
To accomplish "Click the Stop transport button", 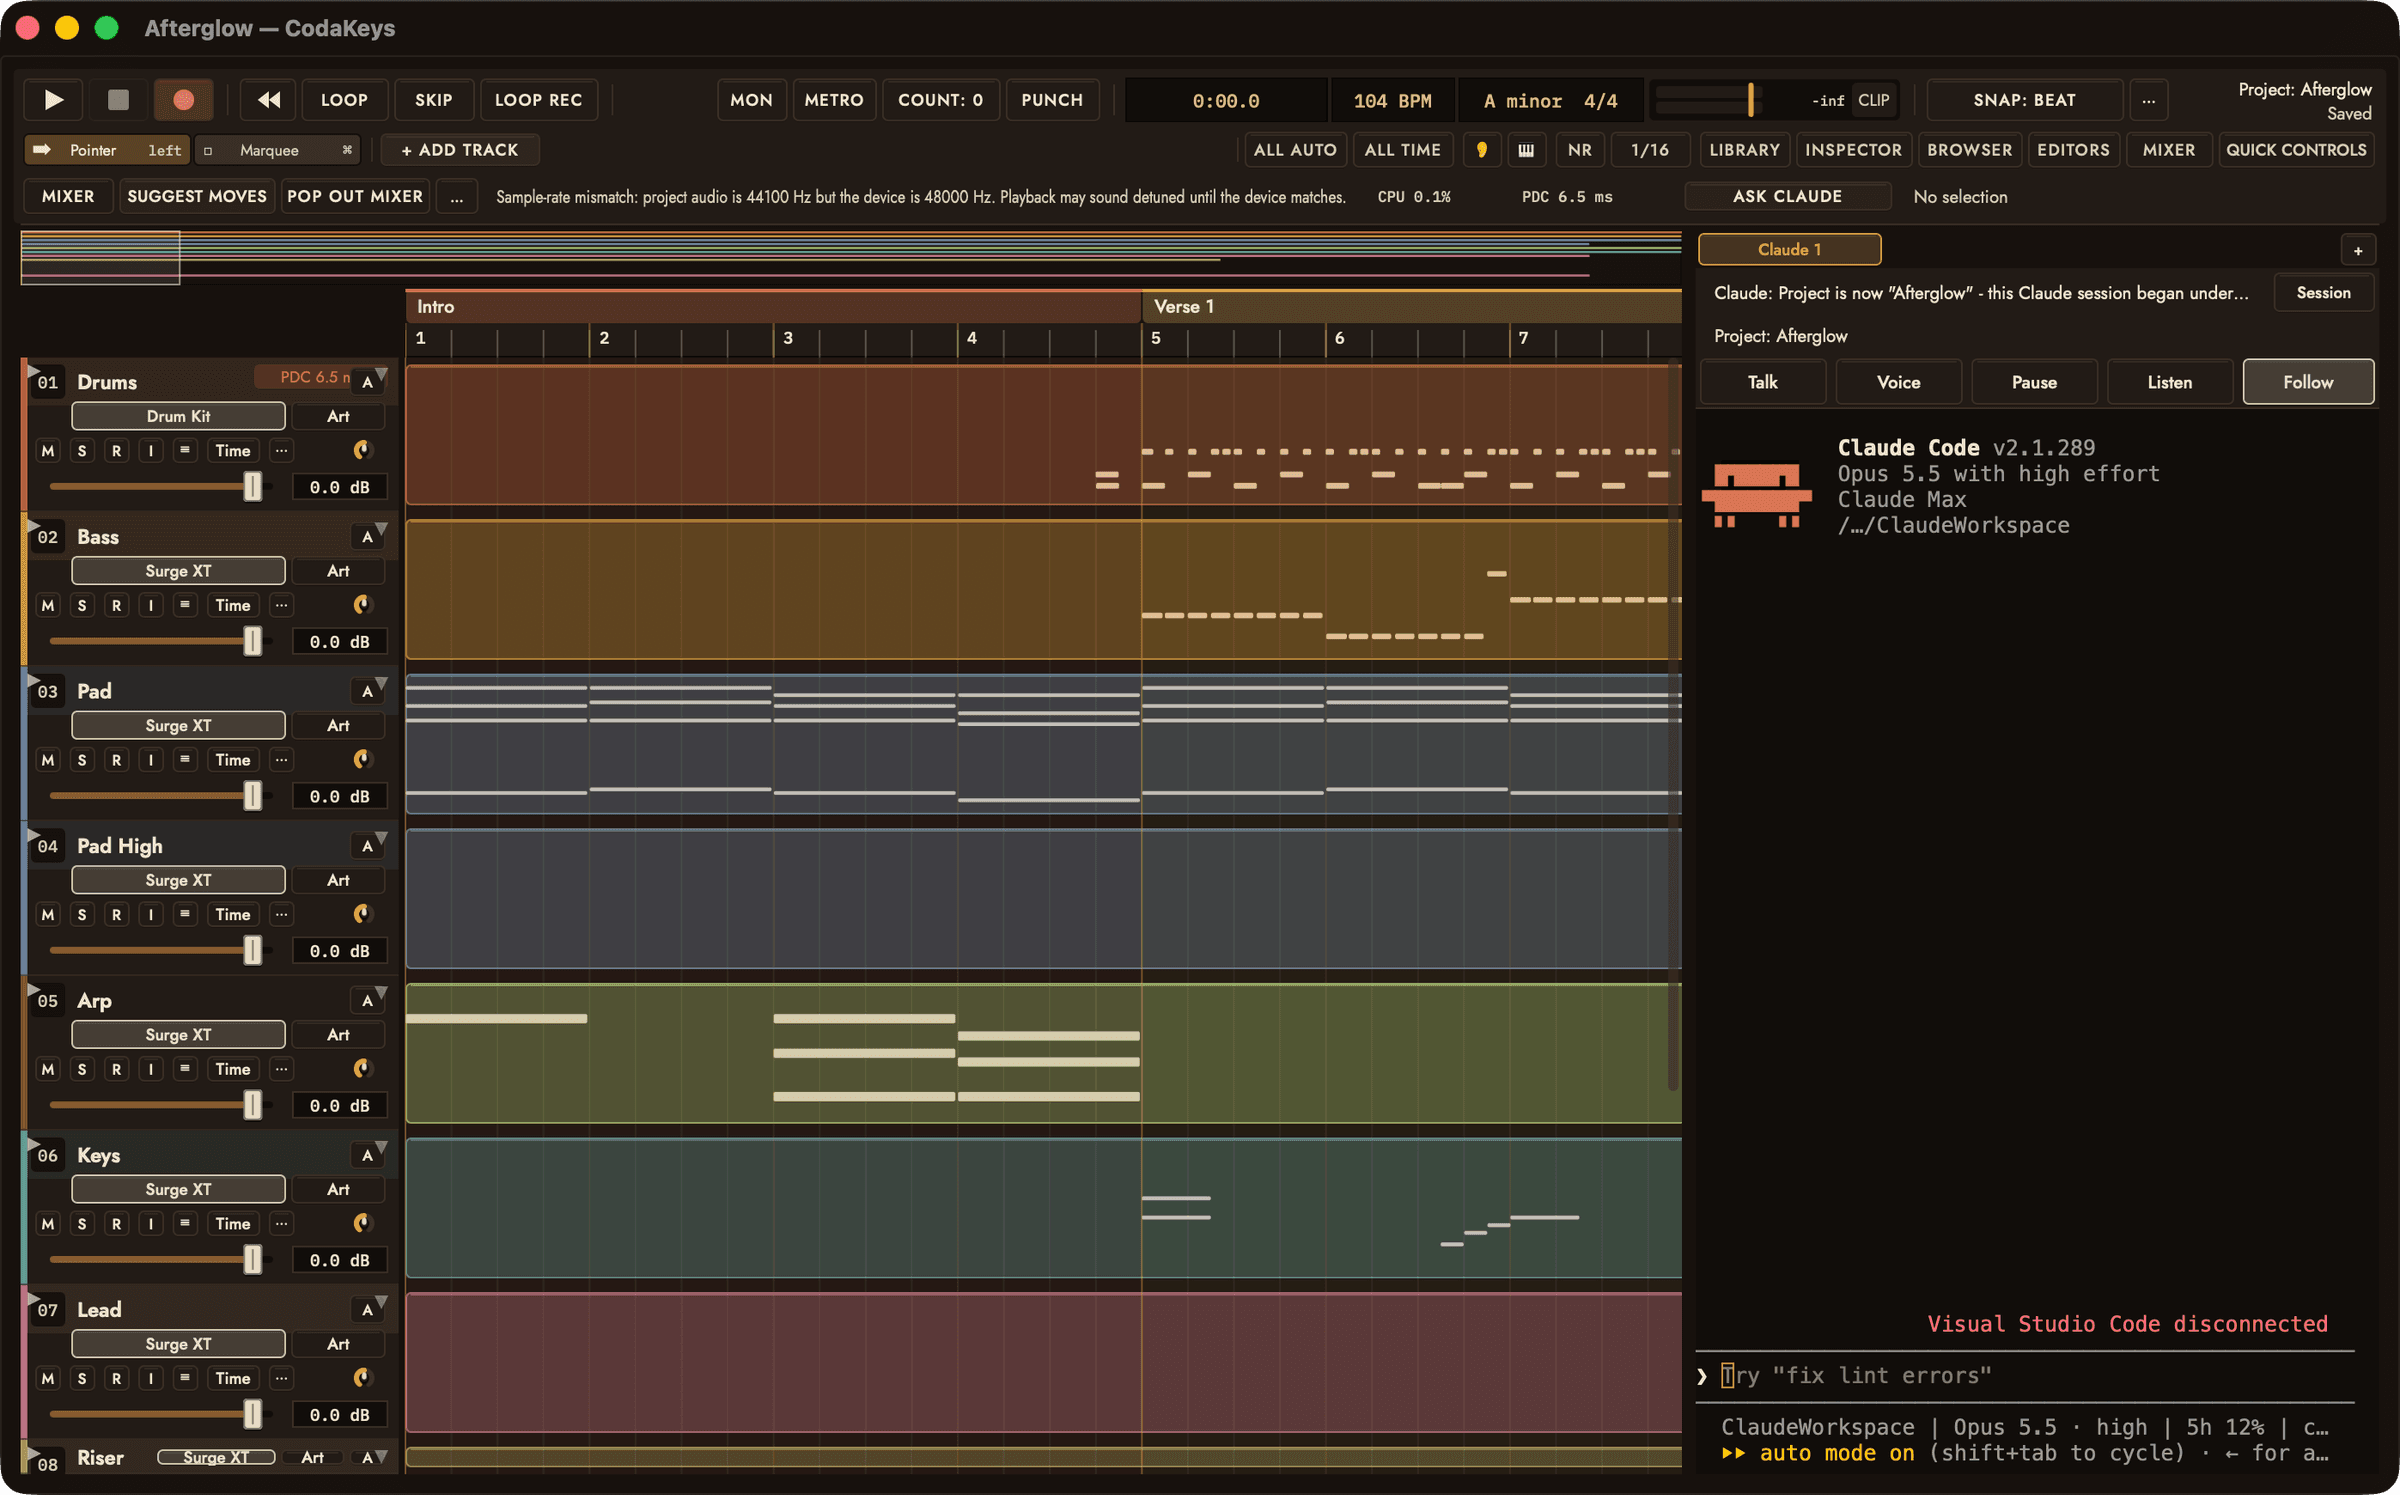I will click(118, 100).
